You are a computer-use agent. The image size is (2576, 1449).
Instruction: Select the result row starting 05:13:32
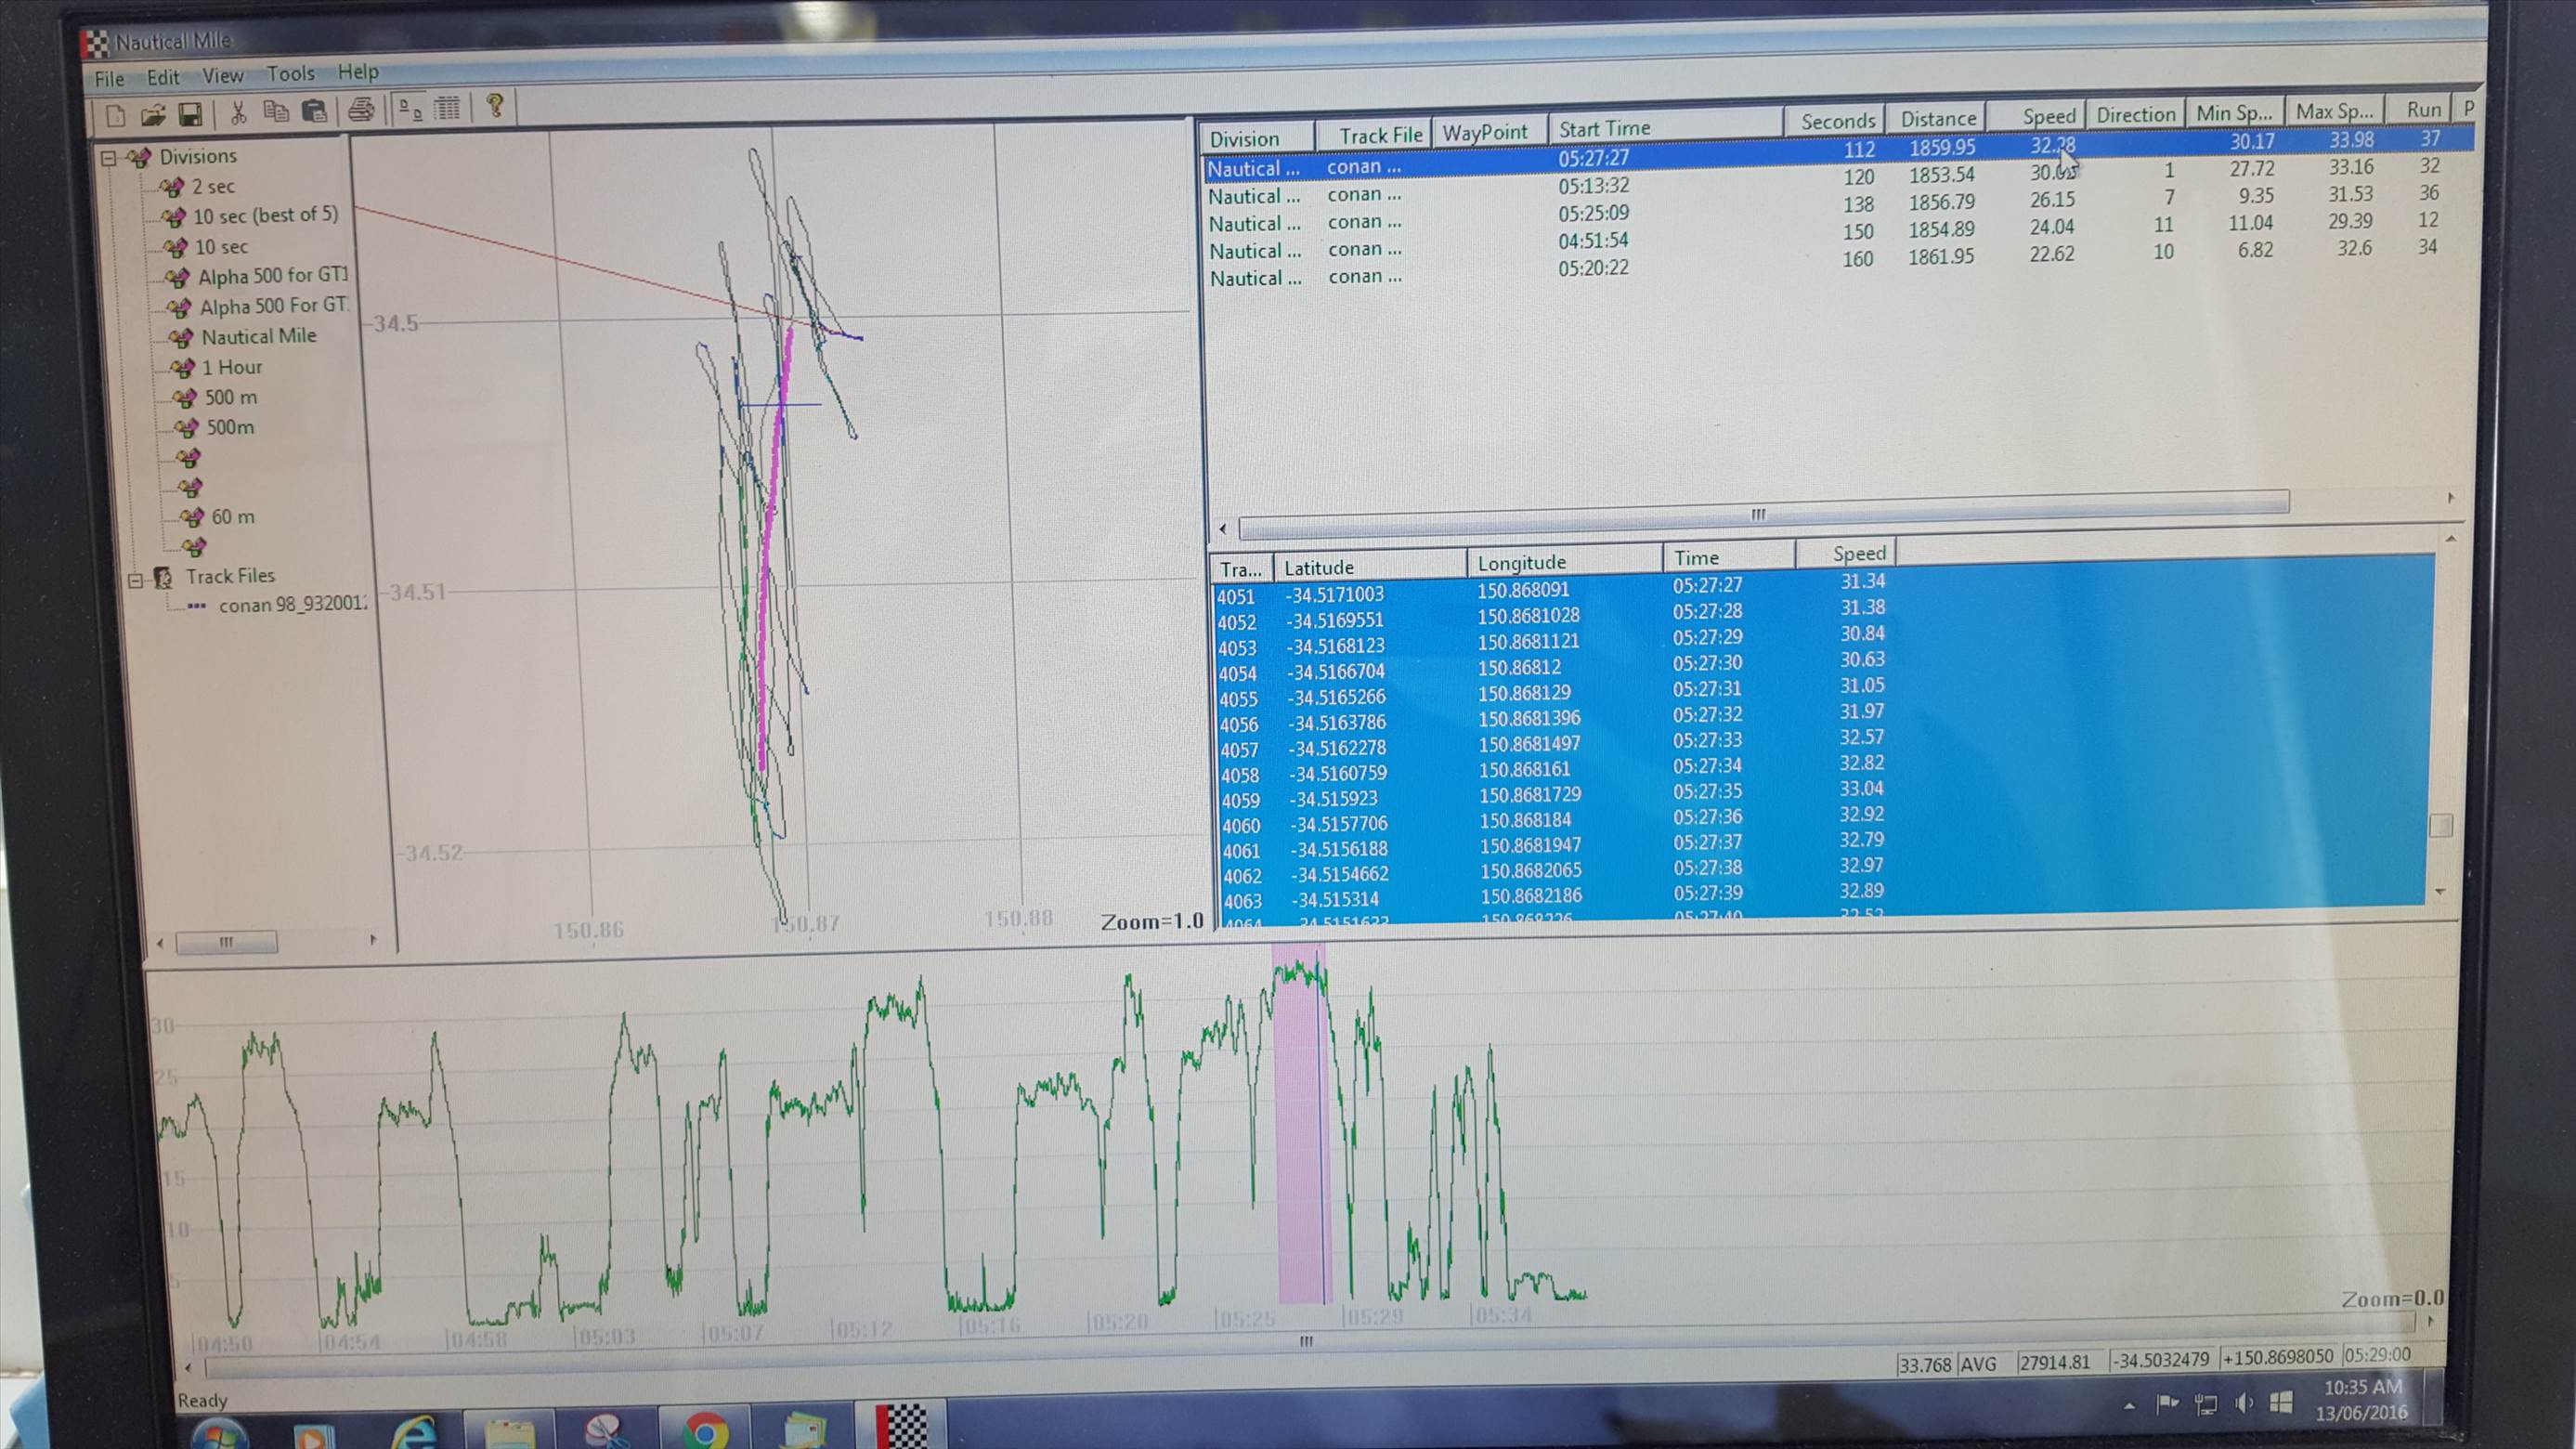pyautogui.click(x=1593, y=186)
